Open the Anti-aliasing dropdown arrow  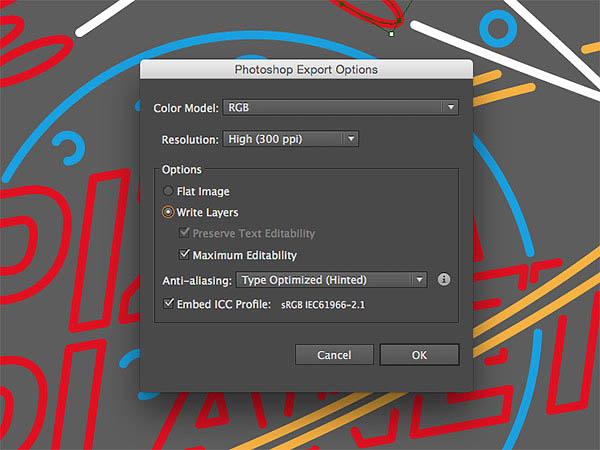click(419, 280)
